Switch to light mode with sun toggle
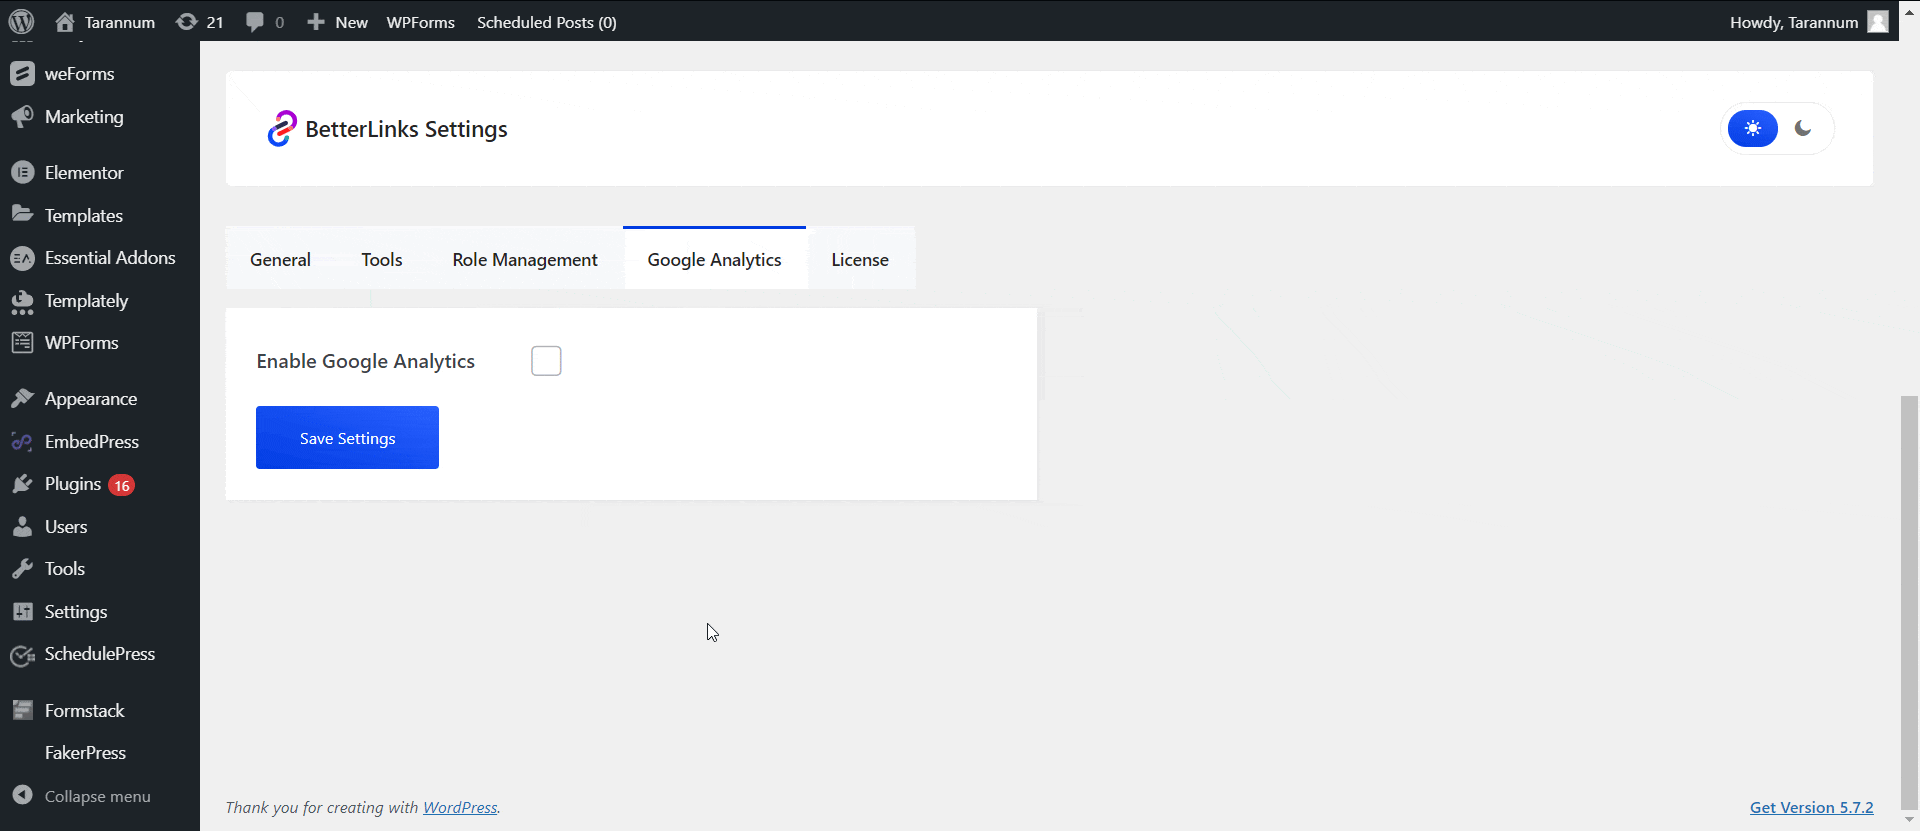The image size is (1920, 831). click(x=1753, y=128)
